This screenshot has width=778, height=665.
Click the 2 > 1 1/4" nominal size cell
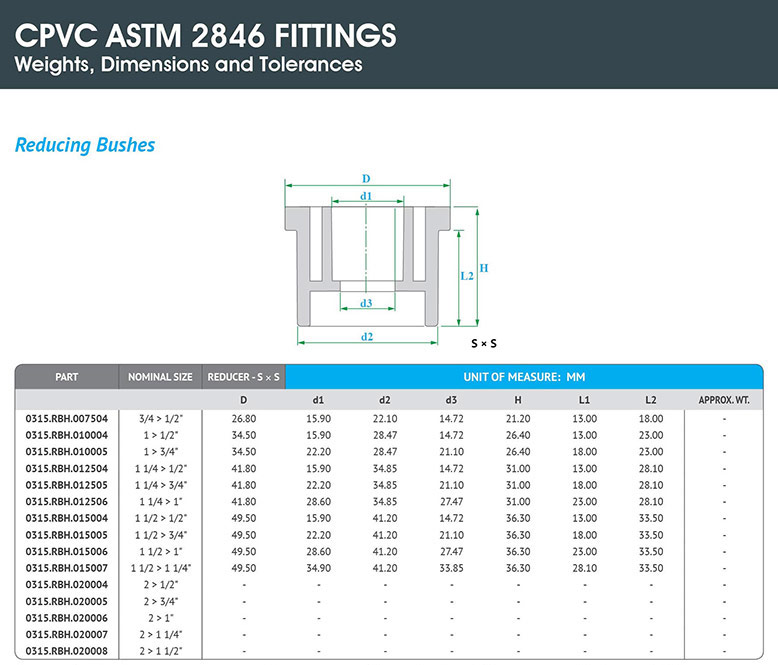click(x=160, y=635)
